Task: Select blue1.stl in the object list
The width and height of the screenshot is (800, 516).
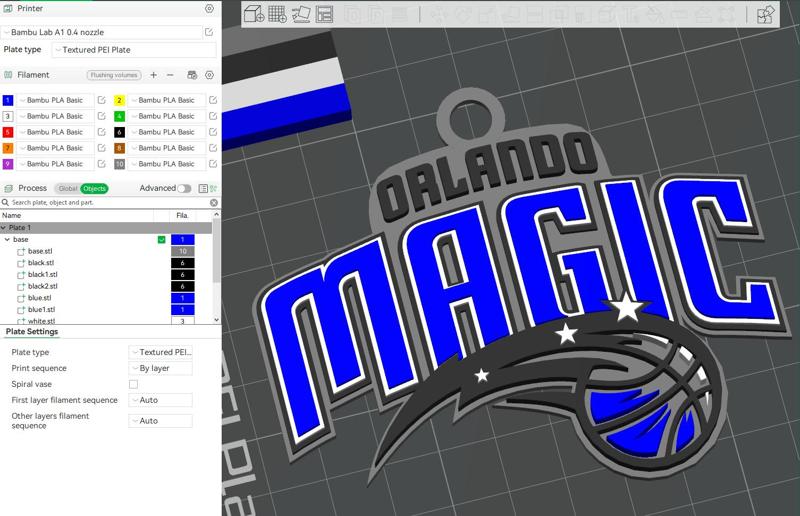Action: point(41,310)
